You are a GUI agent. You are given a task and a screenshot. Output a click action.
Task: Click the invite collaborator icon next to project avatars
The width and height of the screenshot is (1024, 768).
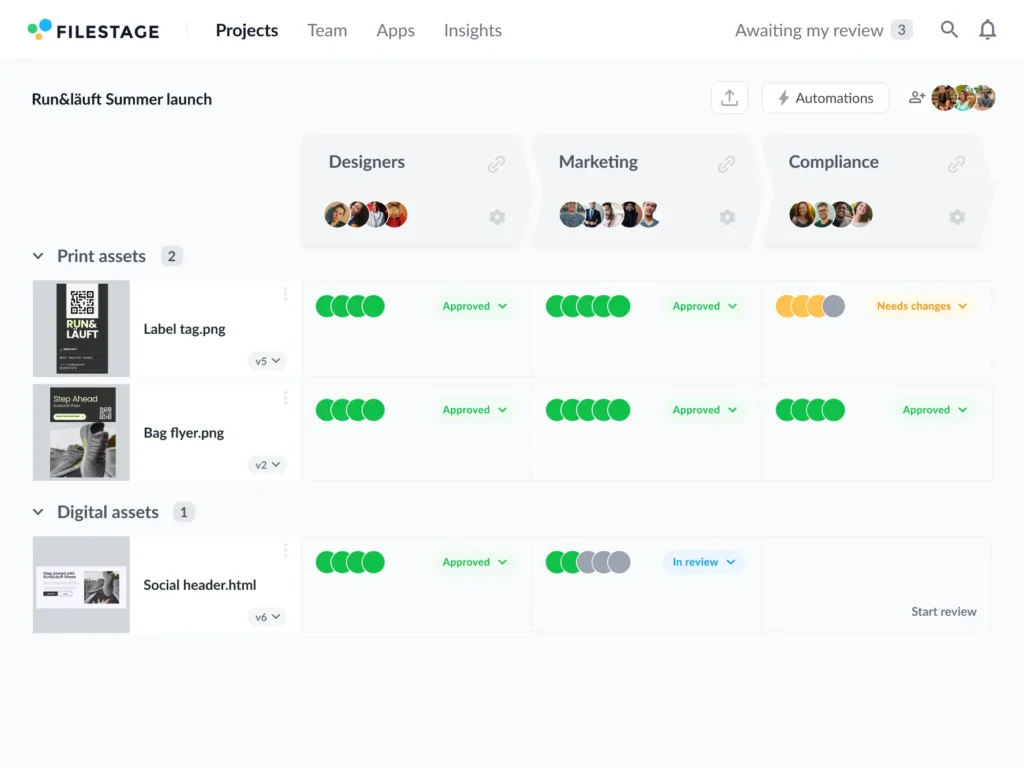pyautogui.click(x=916, y=97)
